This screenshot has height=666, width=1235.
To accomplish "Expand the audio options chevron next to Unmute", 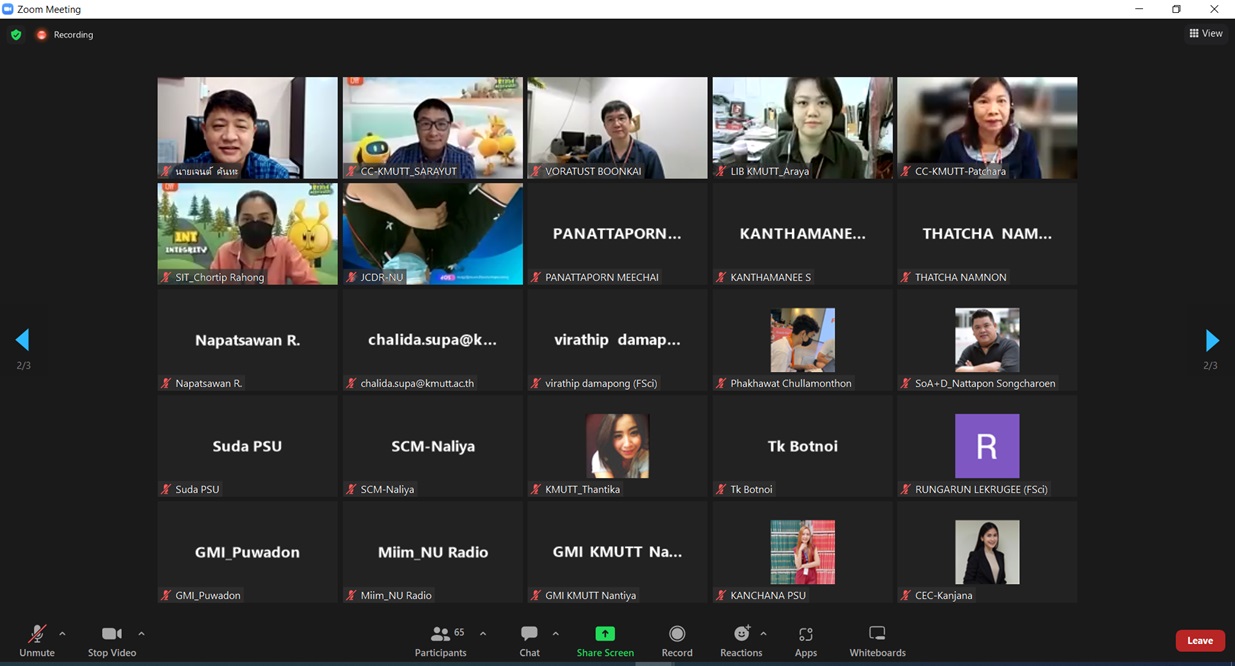I will 62,634.
